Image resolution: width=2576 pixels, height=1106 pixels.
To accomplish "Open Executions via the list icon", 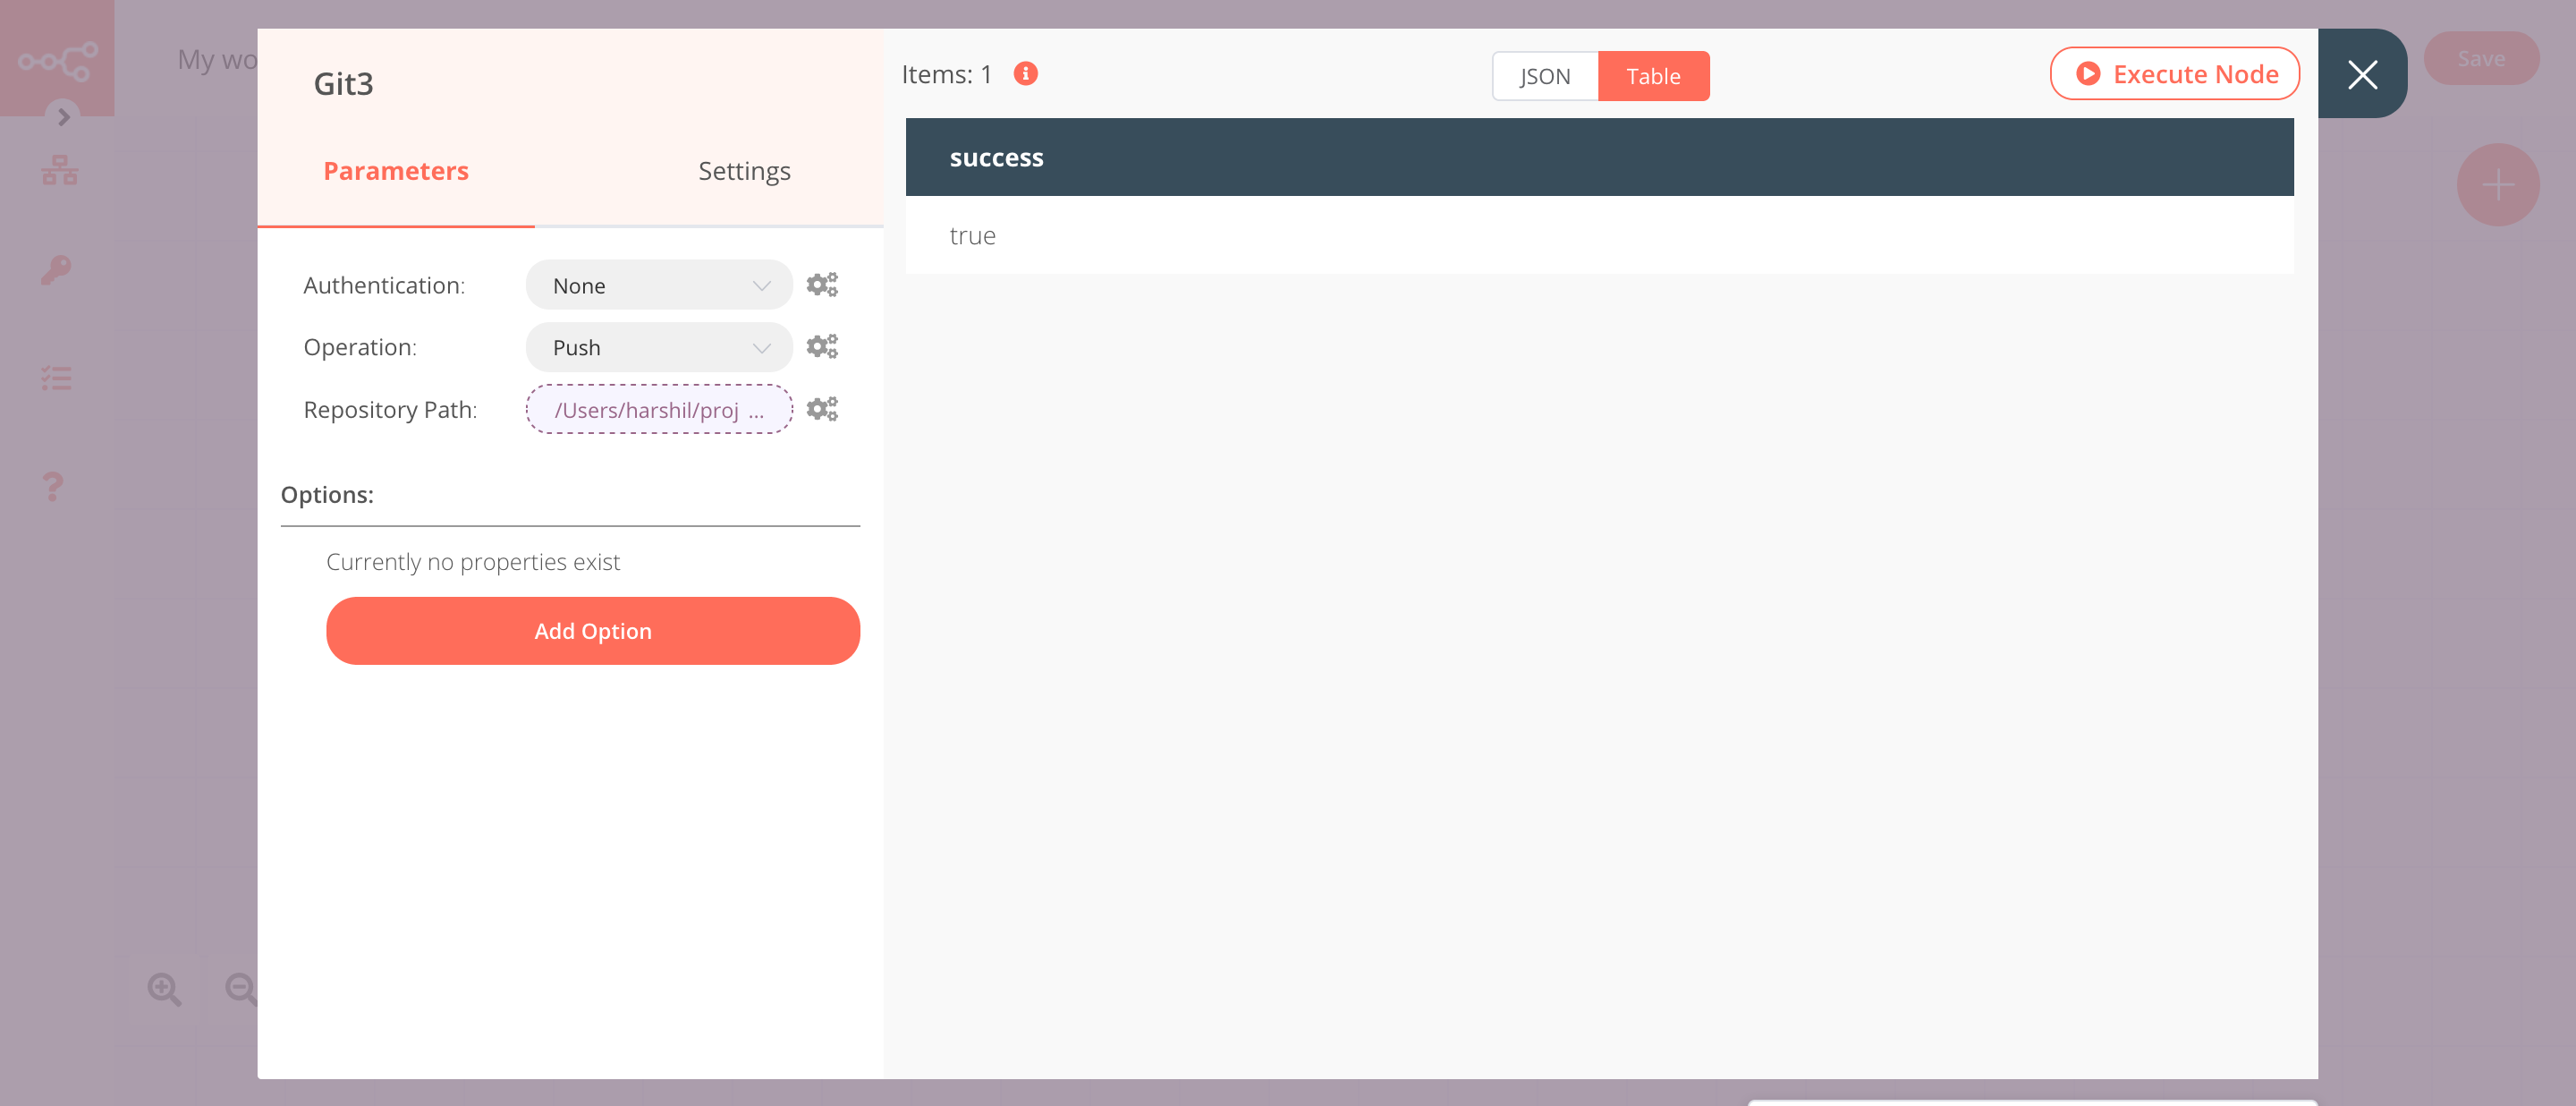I will (x=57, y=378).
